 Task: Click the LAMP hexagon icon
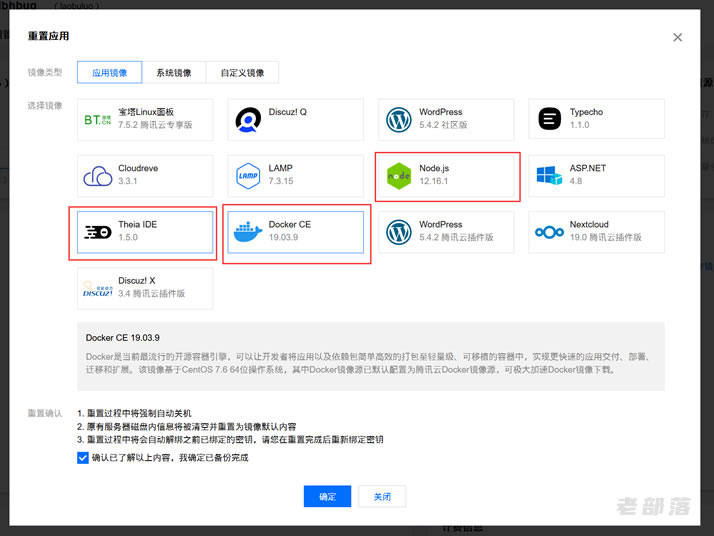pyautogui.click(x=248, y=176)
